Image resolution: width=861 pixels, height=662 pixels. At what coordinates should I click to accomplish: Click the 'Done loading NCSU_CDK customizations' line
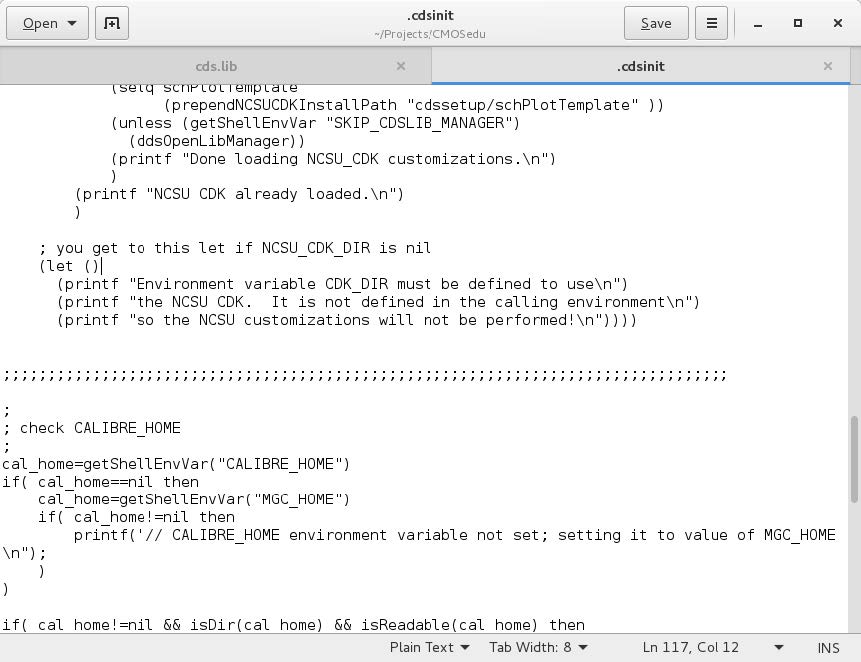tap(333, 159)
